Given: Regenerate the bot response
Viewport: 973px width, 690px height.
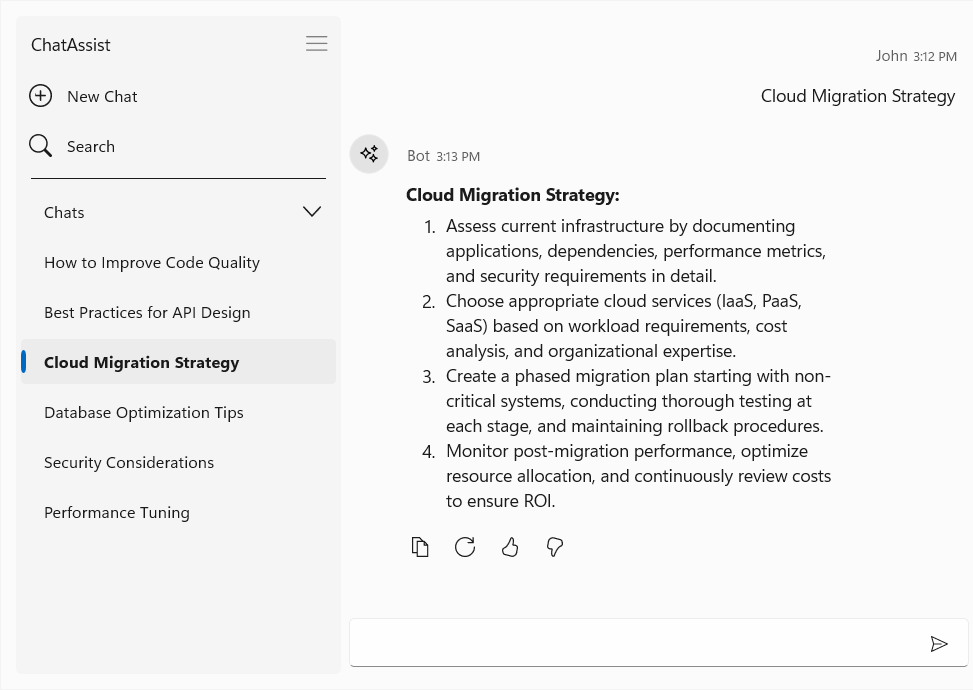Looking at the screenshot, I should (x=465, y=547).
